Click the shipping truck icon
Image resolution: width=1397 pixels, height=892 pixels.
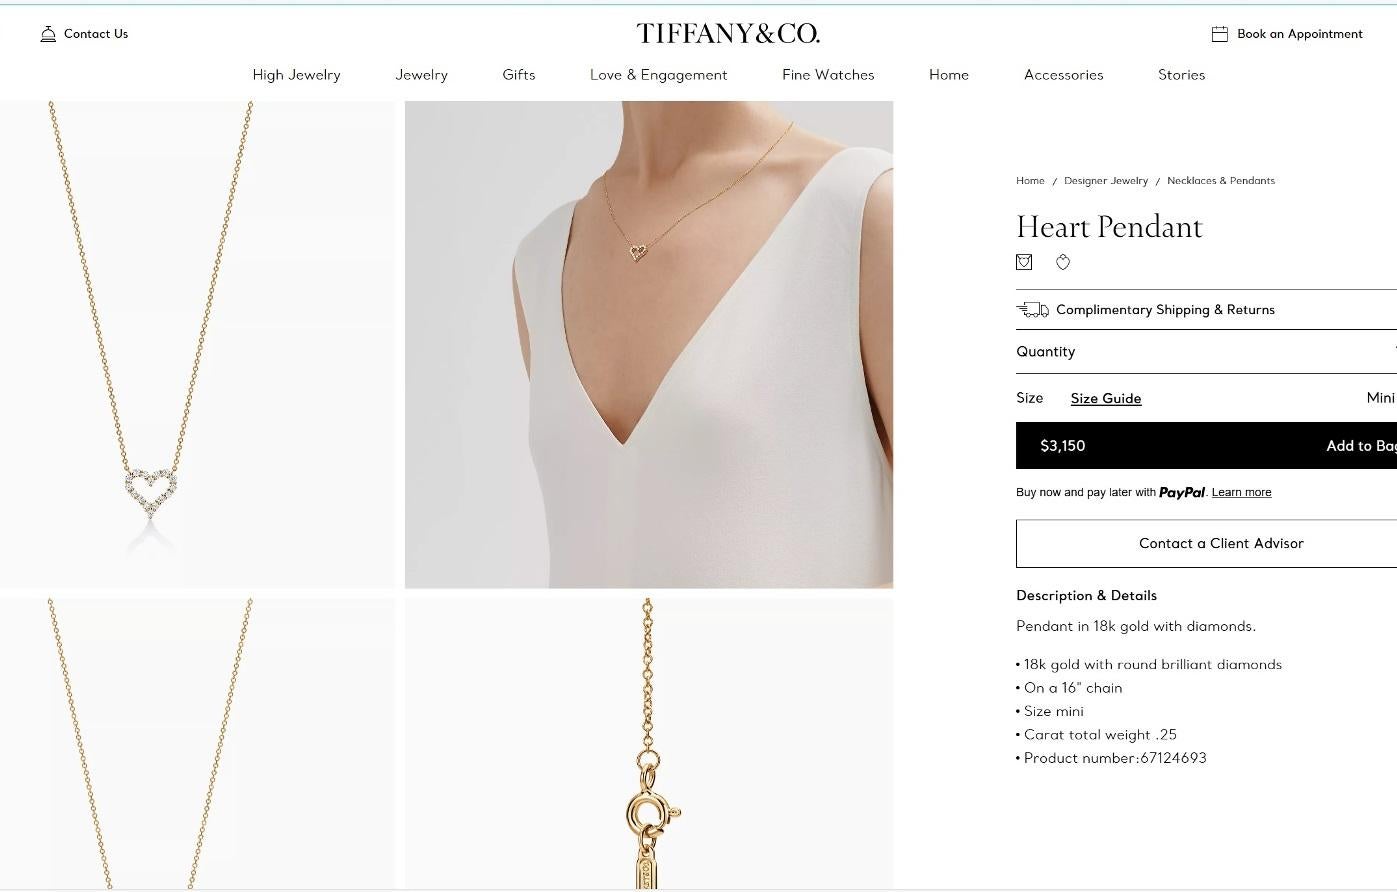coord(1033,310)
